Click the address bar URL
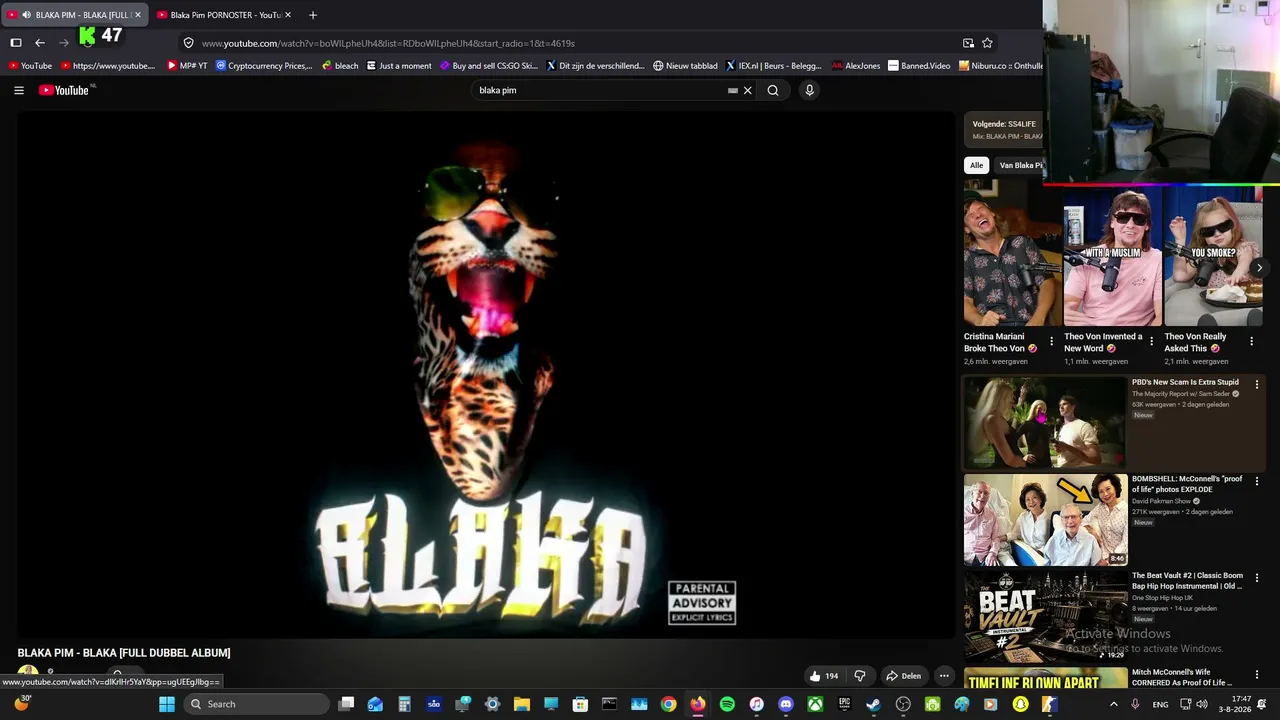 pos(388,43)
